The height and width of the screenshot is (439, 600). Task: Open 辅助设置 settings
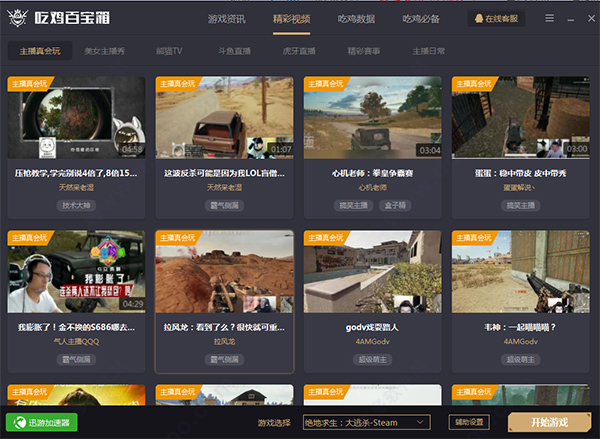pyautogui.click(x=469, y=422)
